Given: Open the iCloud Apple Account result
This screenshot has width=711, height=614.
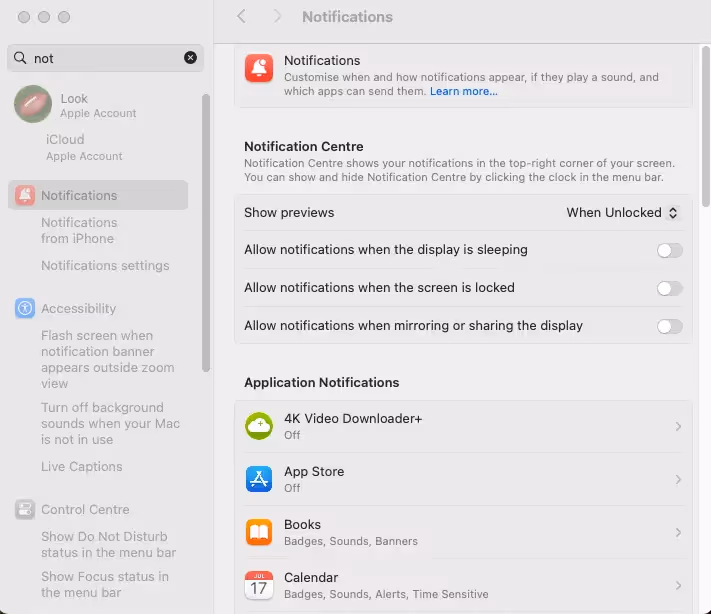Looking at the screenshot, I should click(84, 147).
